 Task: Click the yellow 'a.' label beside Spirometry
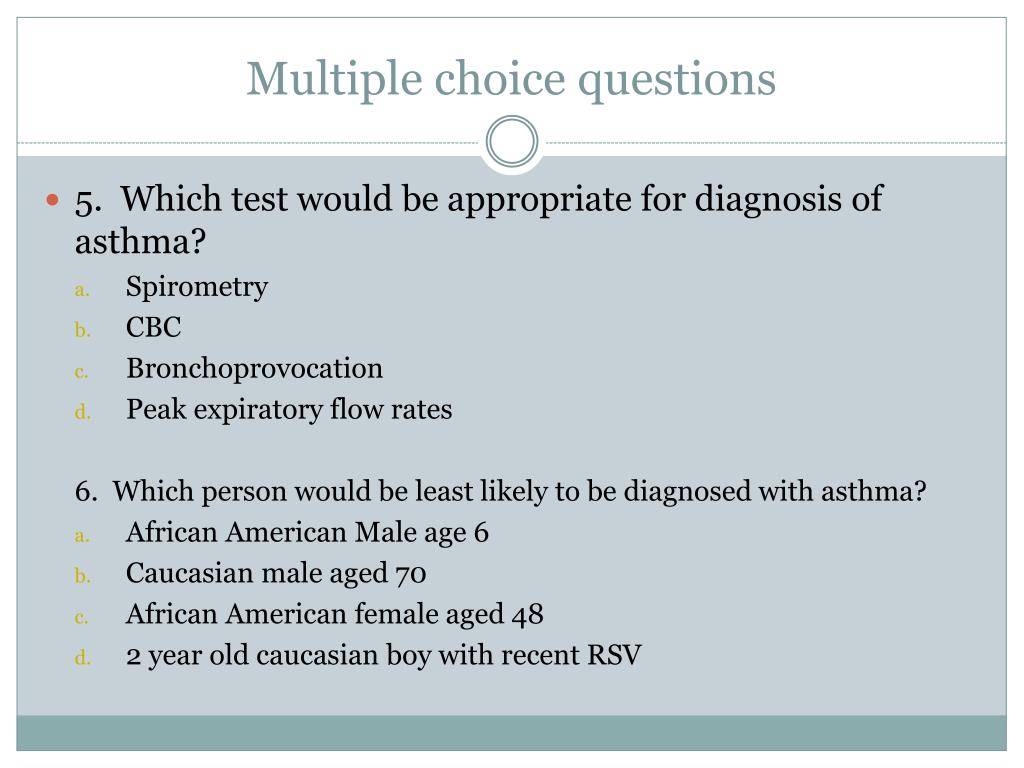pos(82,290)
